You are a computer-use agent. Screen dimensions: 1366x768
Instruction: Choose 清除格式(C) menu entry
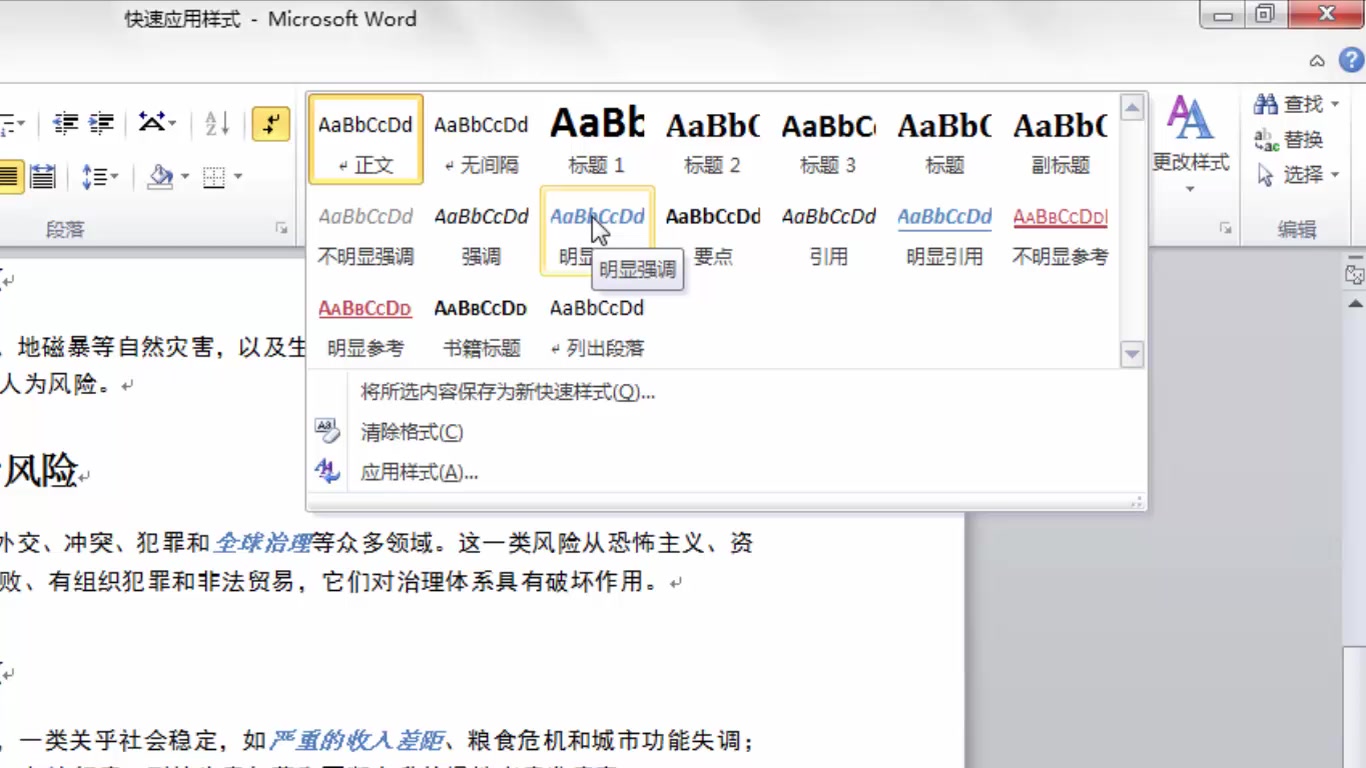(727, 432)
